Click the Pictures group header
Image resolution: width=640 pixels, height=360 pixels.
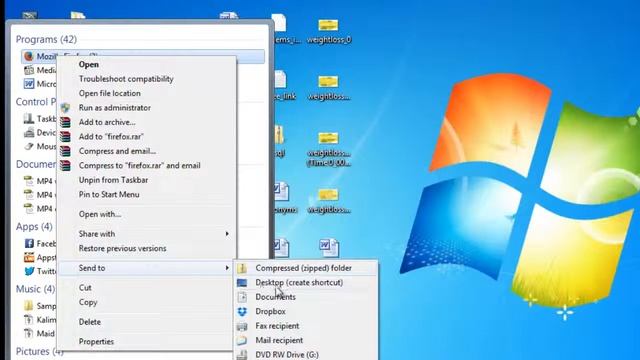pyautogui.click(x=40, y=351)
